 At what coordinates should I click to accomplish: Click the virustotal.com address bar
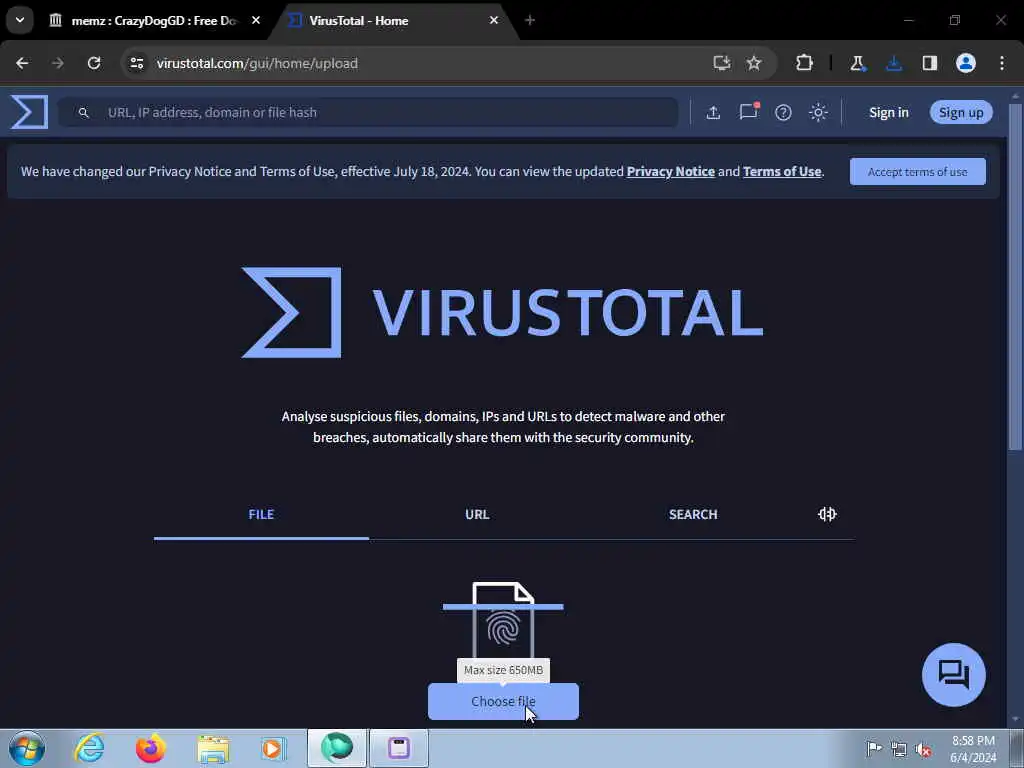(418, 63)
